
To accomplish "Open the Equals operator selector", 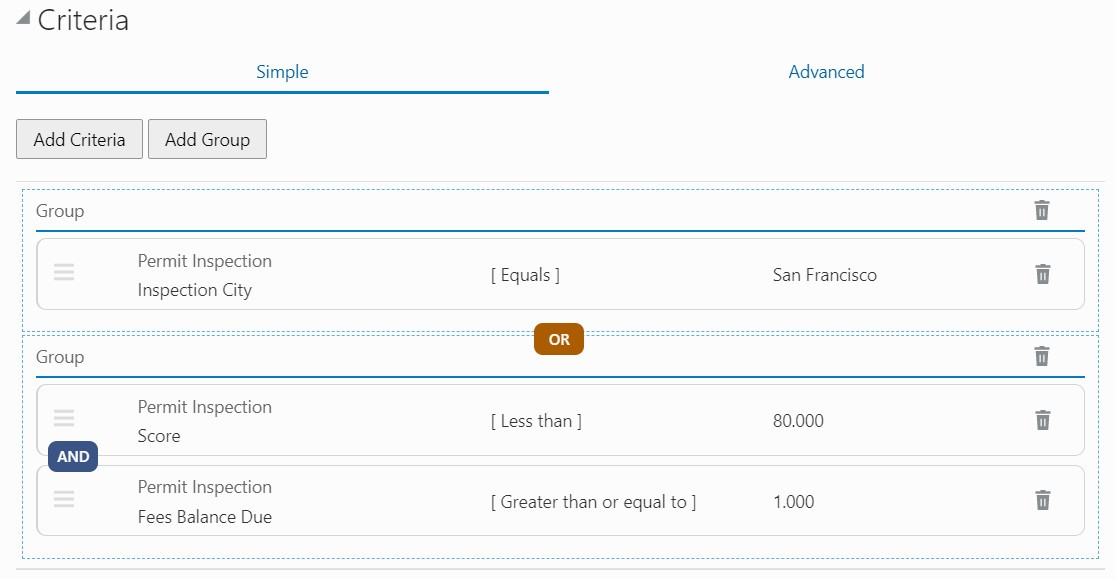I will (x=525, y=275).
